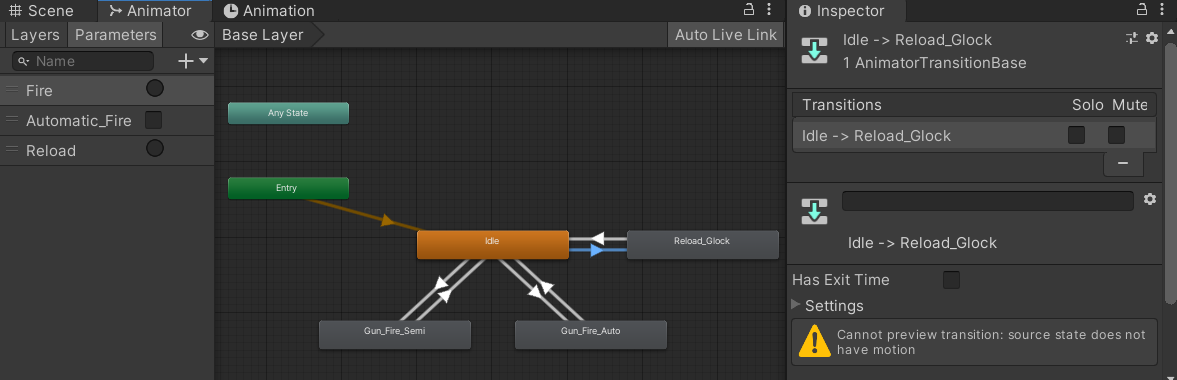Show the Layers list
The height and width of the screenshot is (380, 1177).
[x=35, y=35]
